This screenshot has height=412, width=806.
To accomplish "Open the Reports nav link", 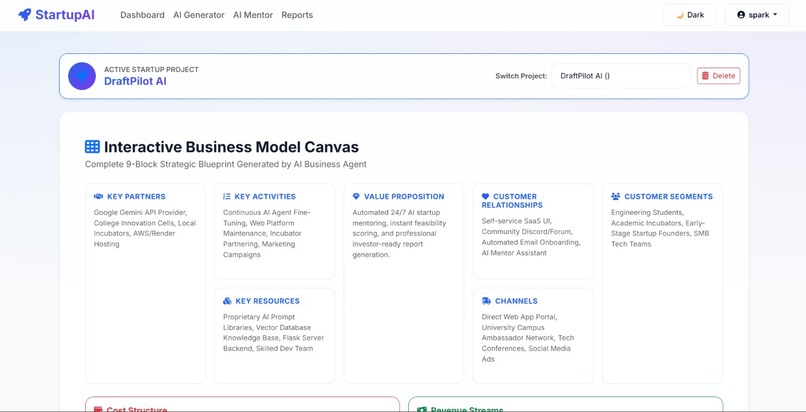I will click(x=297, y=15).
